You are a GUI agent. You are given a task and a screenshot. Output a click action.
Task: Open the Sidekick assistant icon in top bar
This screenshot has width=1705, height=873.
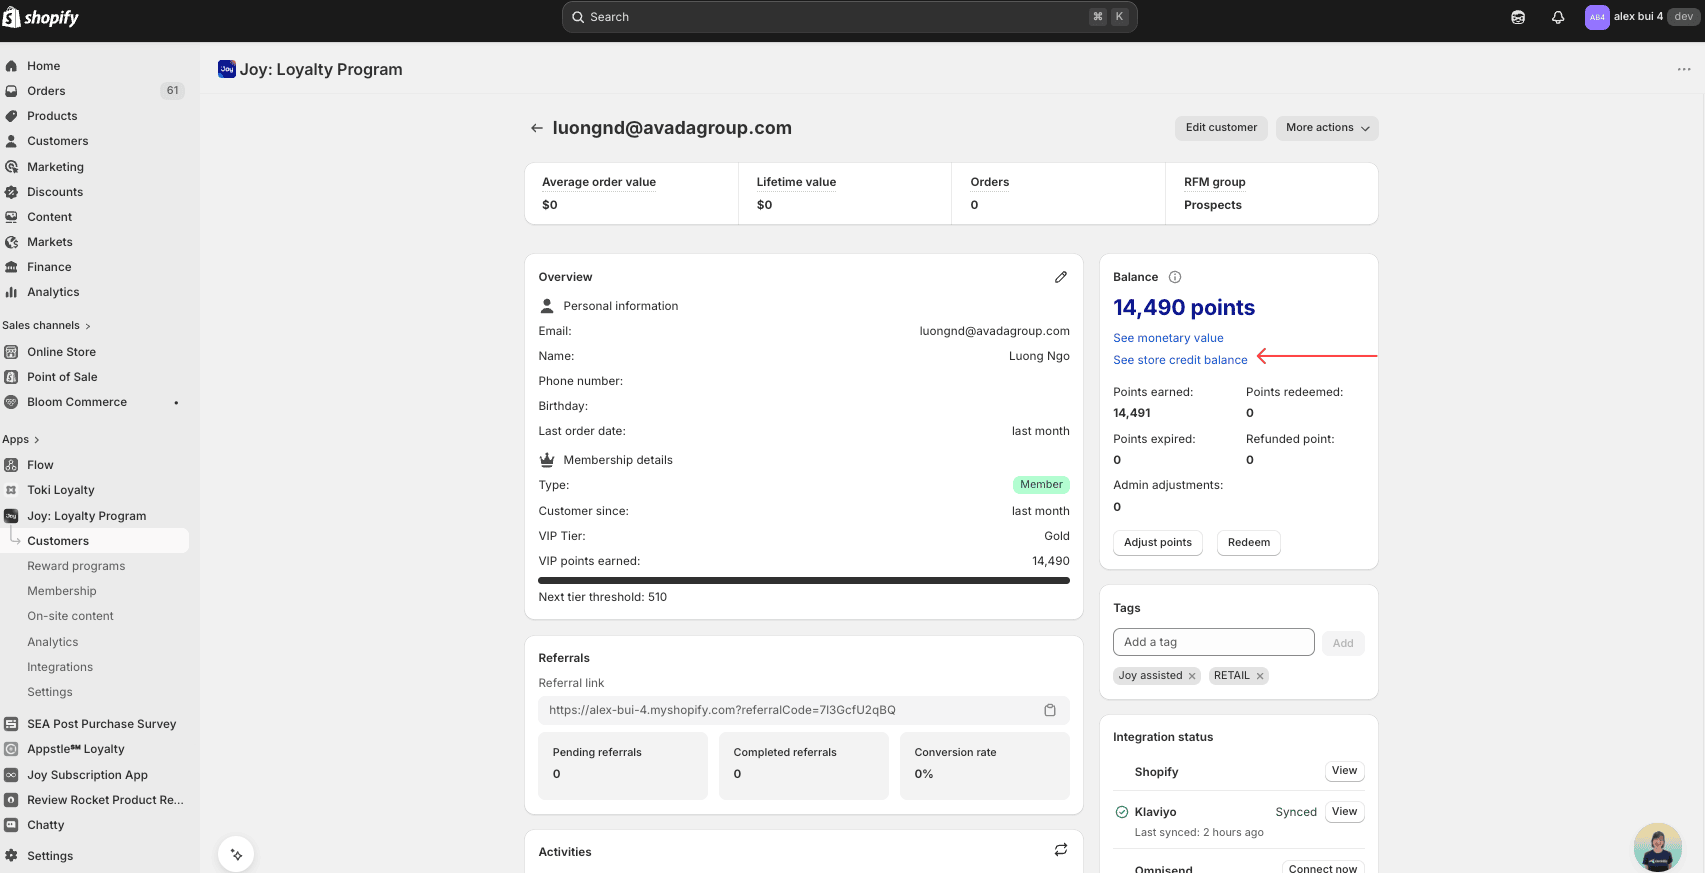(1518, 17)
